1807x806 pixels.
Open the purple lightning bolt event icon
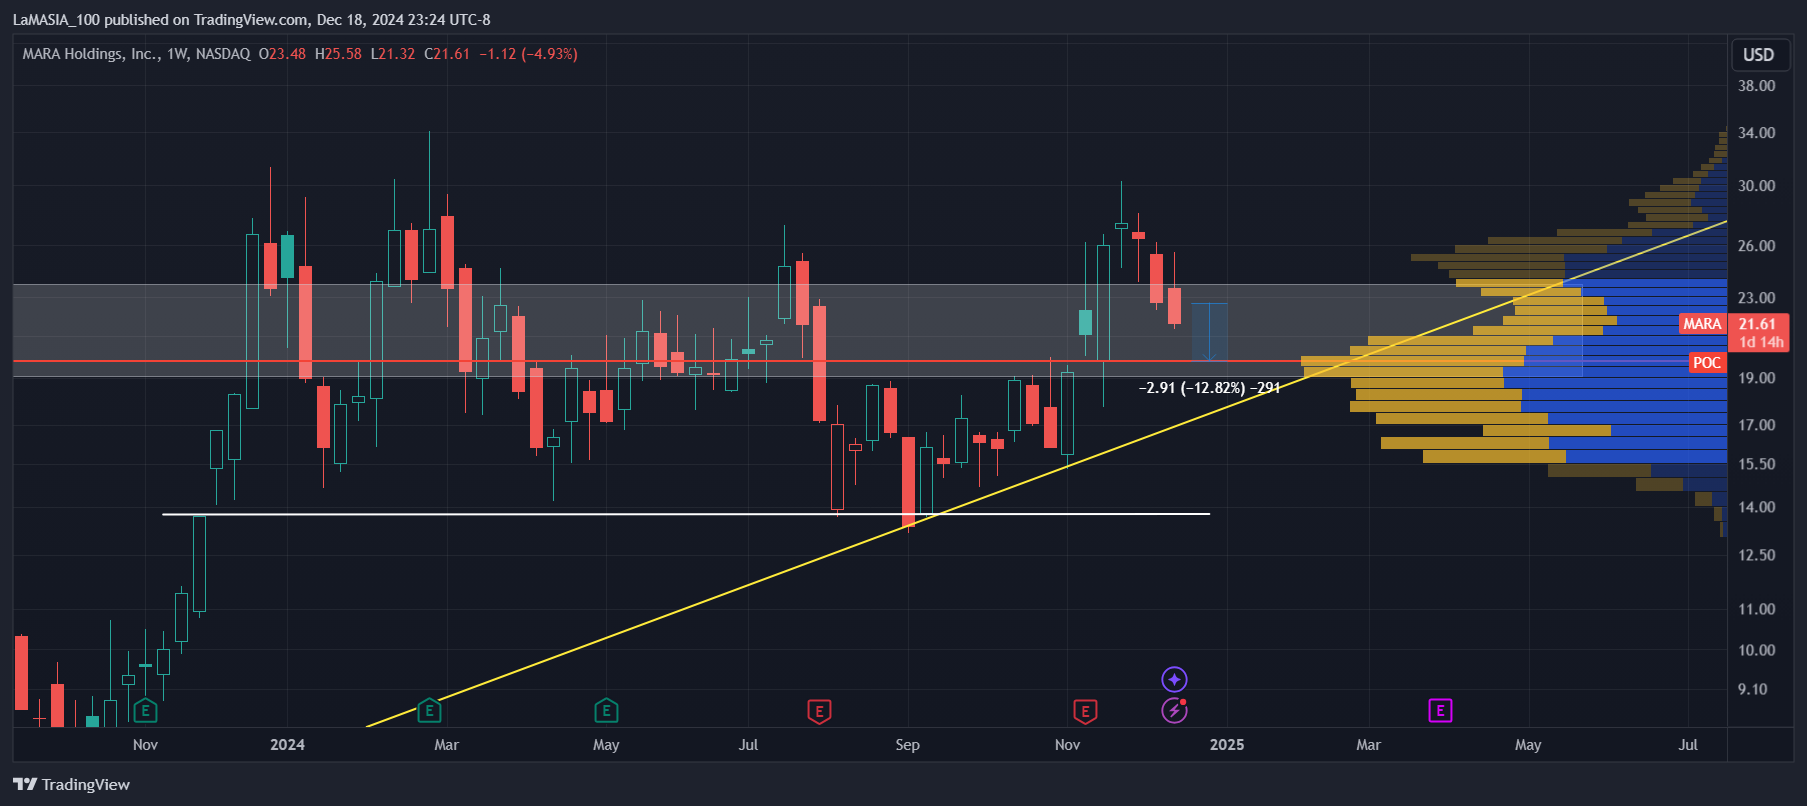point(1174,711)
